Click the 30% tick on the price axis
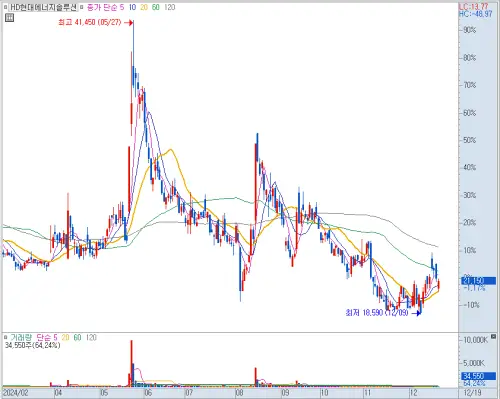The image size is (500, 399). click(x=469, y=195)
